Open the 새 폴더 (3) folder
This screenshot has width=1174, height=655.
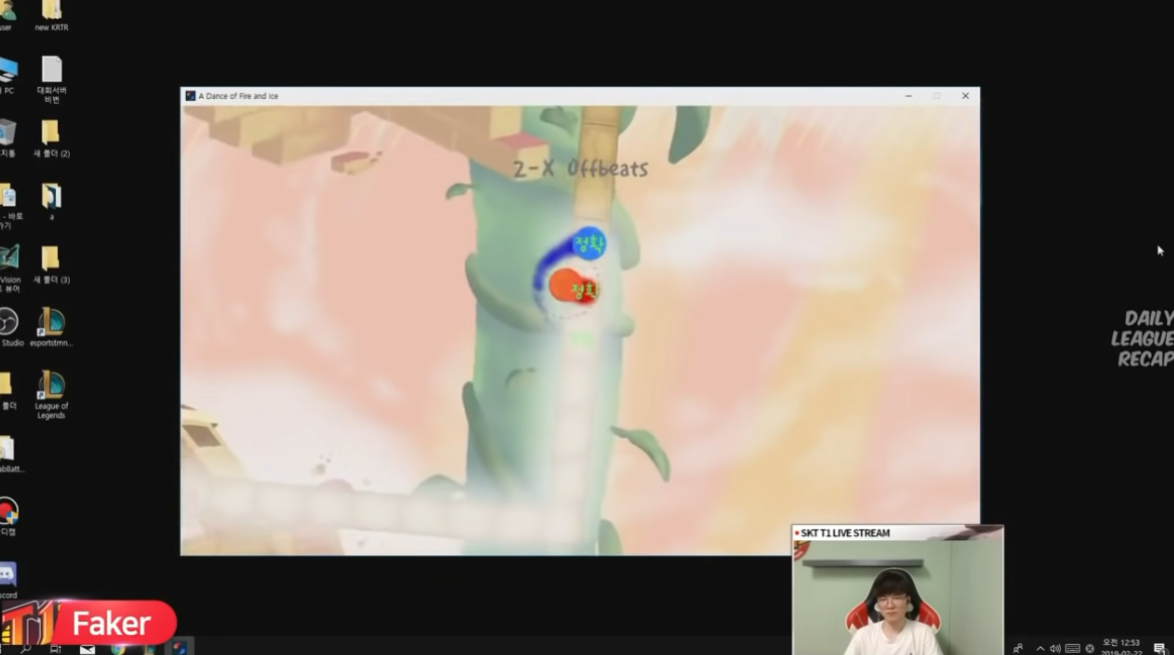point(51,265)
